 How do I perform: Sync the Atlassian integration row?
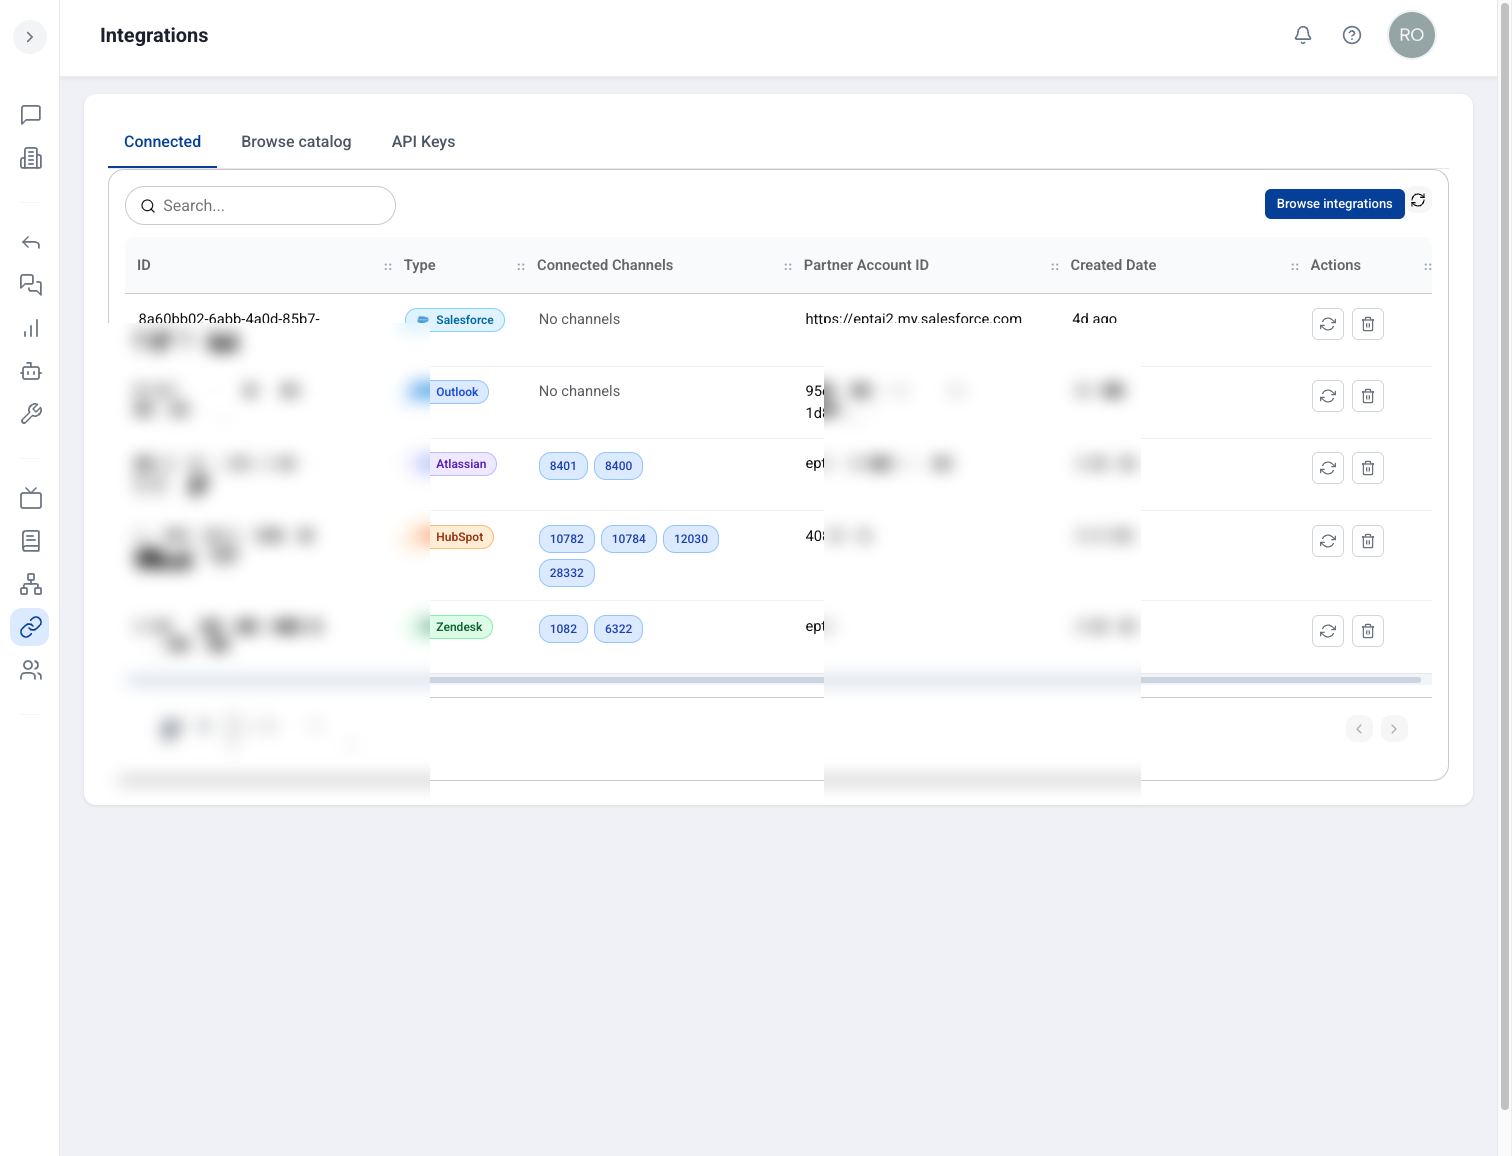pyautogui.click(x=1328, y=468)
